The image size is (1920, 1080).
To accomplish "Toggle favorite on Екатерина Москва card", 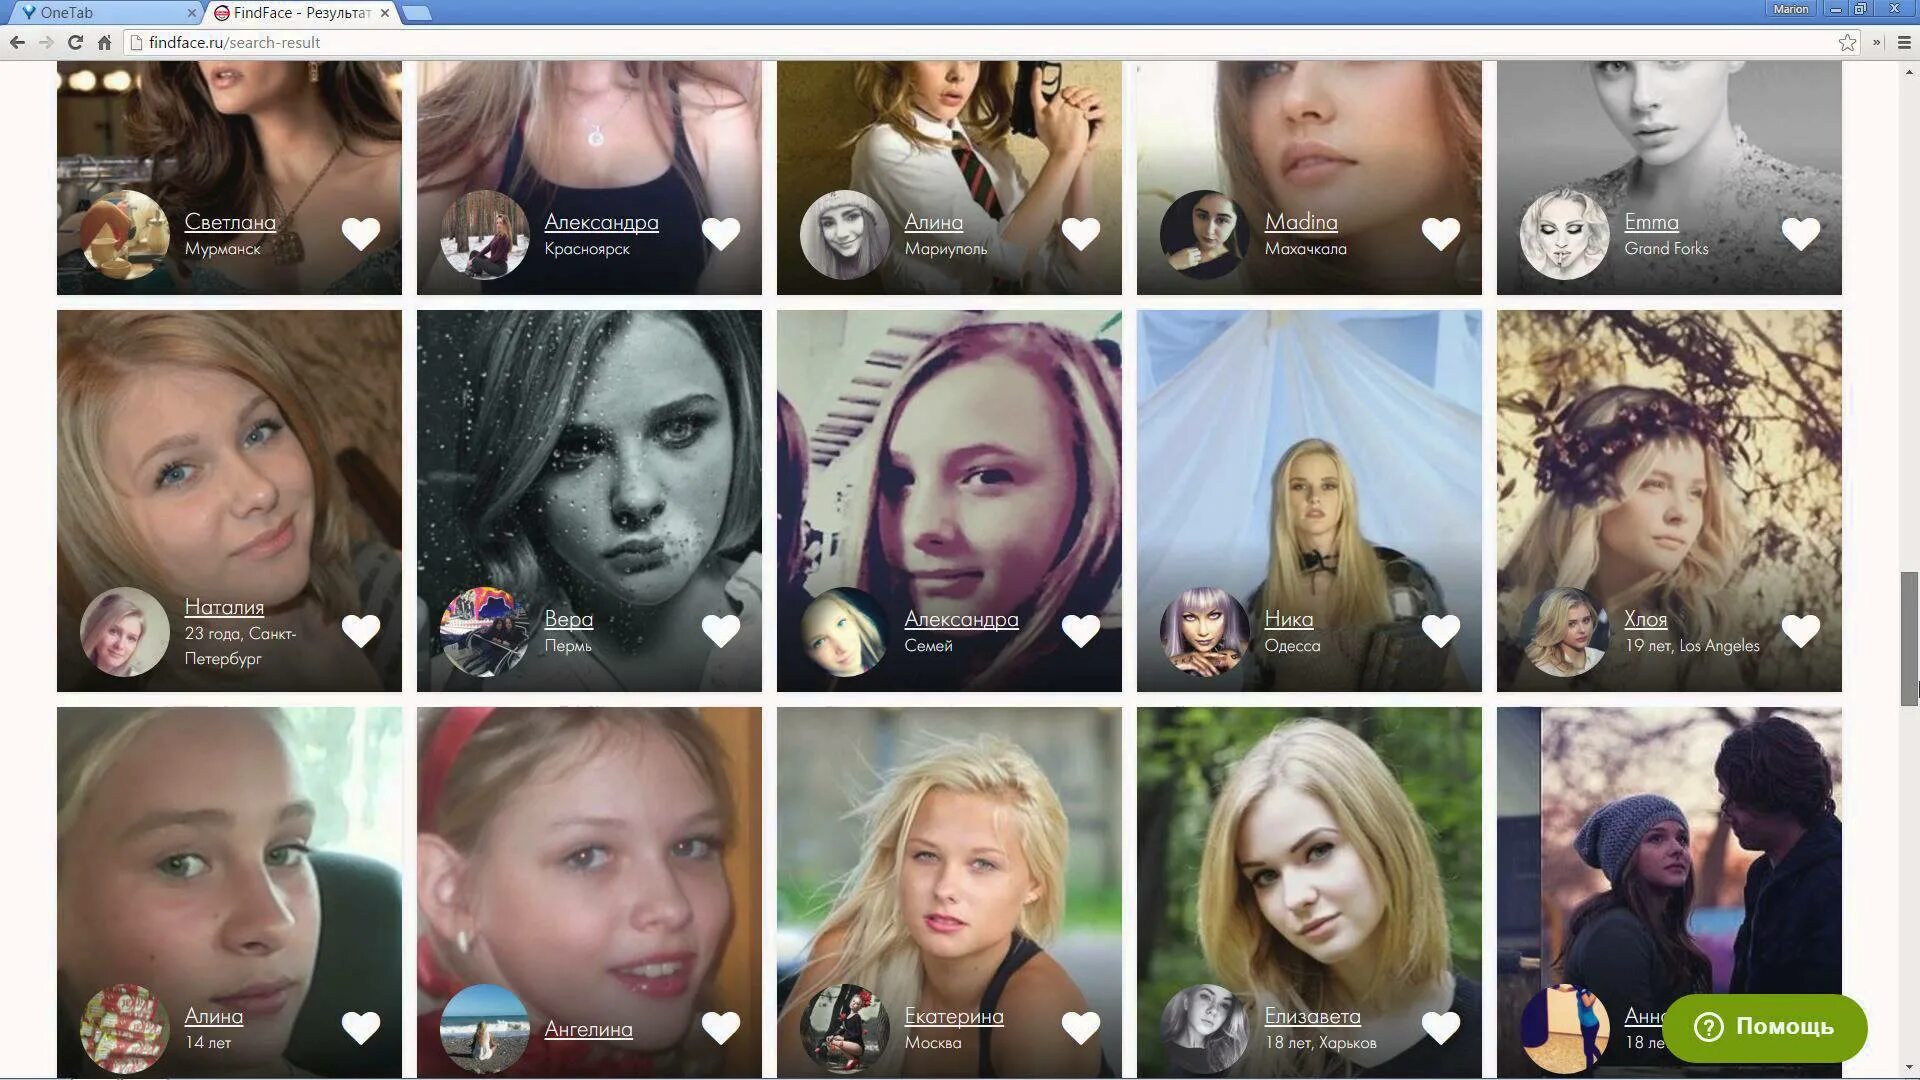I will [1081, 1026].
